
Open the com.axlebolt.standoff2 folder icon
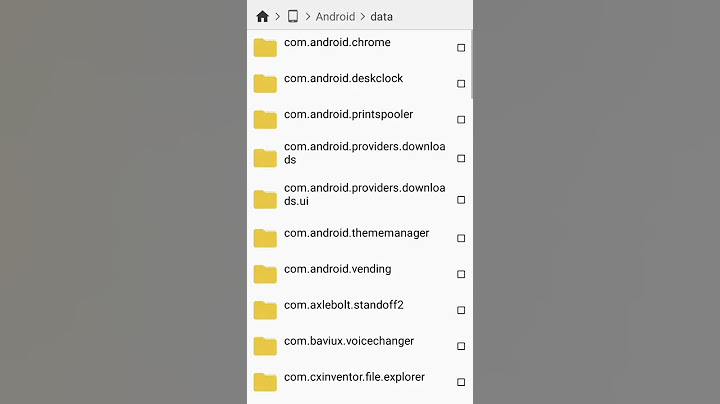pyautogui.click(x=265, y=310)
